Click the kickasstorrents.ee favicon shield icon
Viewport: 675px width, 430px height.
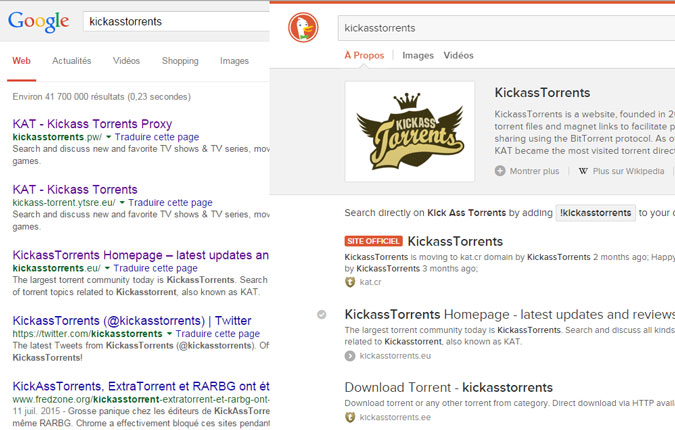(x=350, y=417)
